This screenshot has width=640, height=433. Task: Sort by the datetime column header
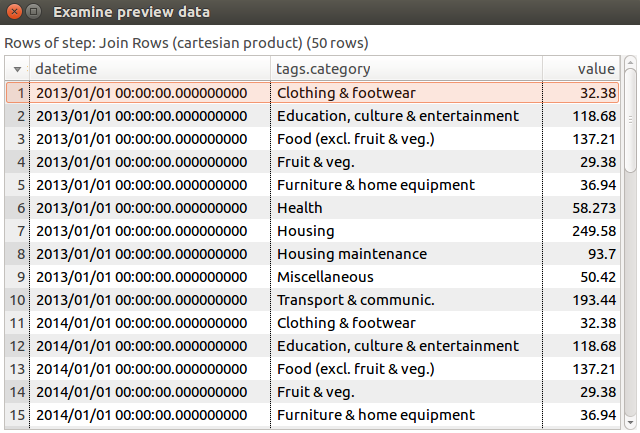[x=150, y=69]
